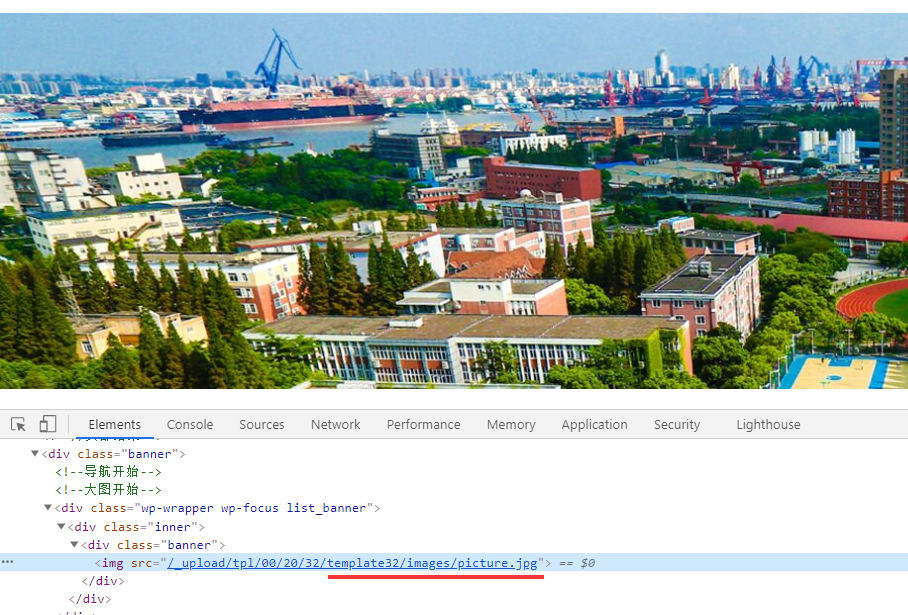Click the three-dots icon beside img row
The height and width of the screenshot is (615, 908).
point(7,562)
